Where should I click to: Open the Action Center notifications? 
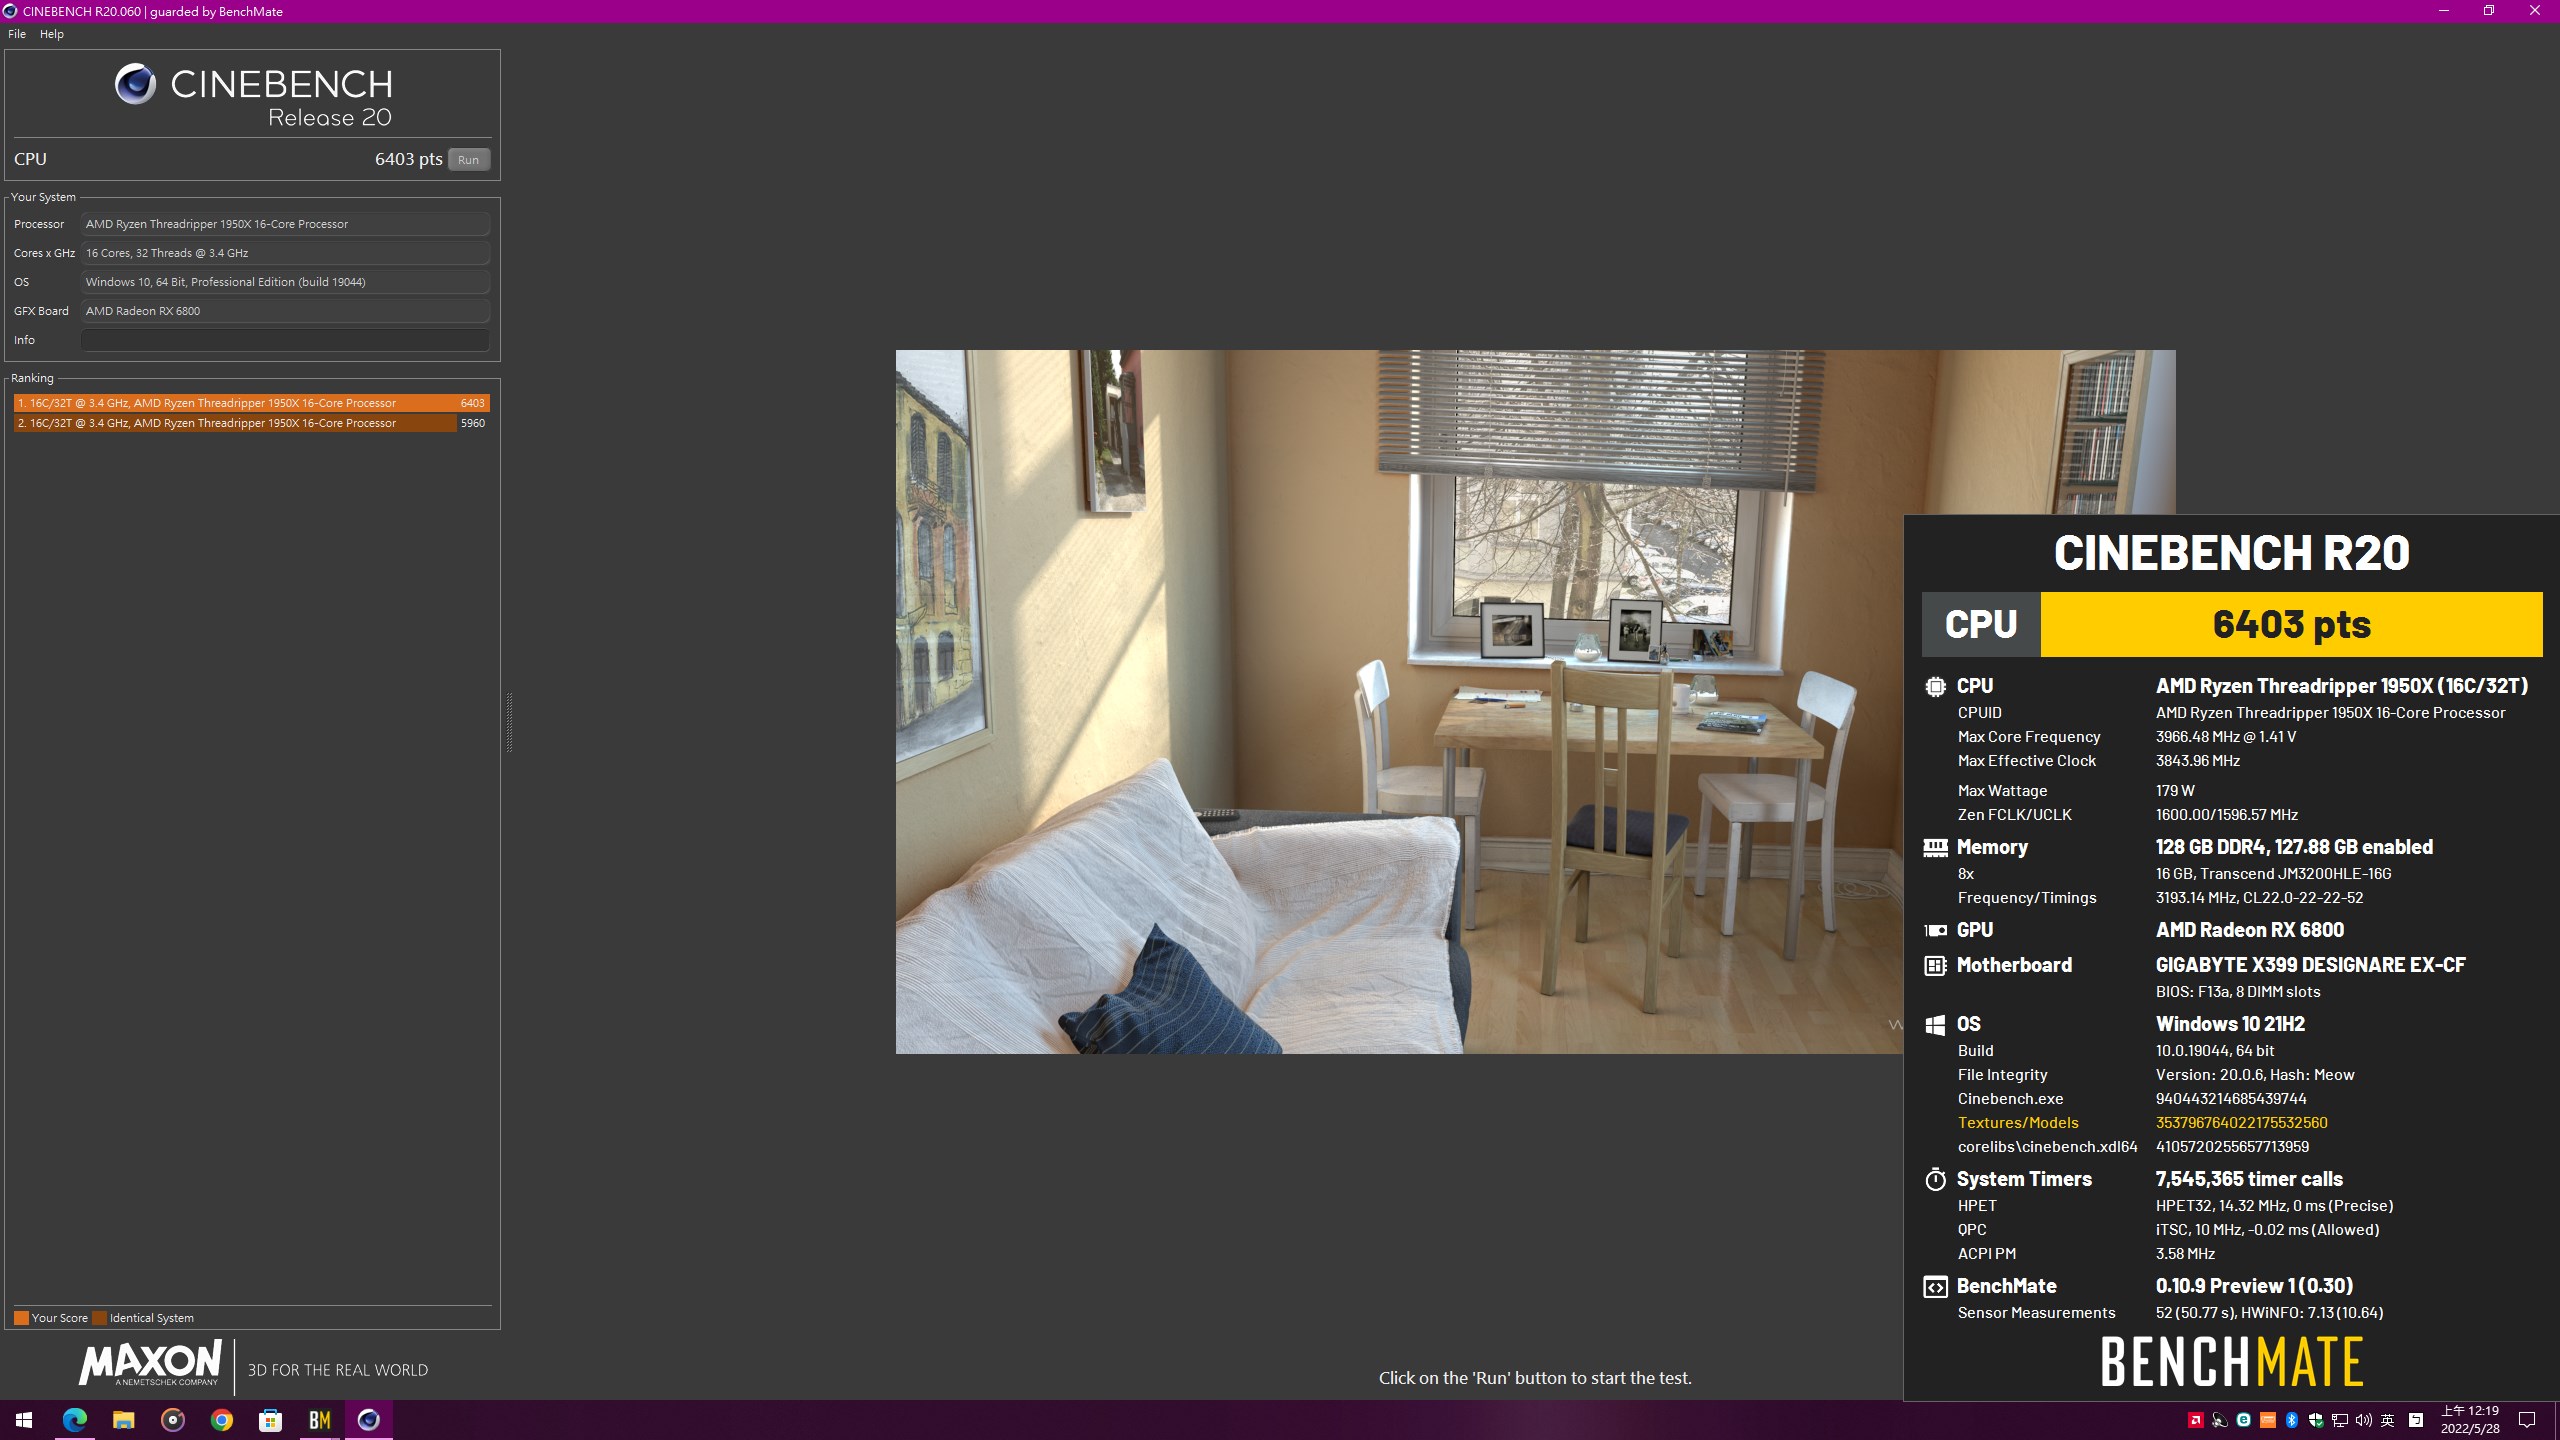2527,1420
